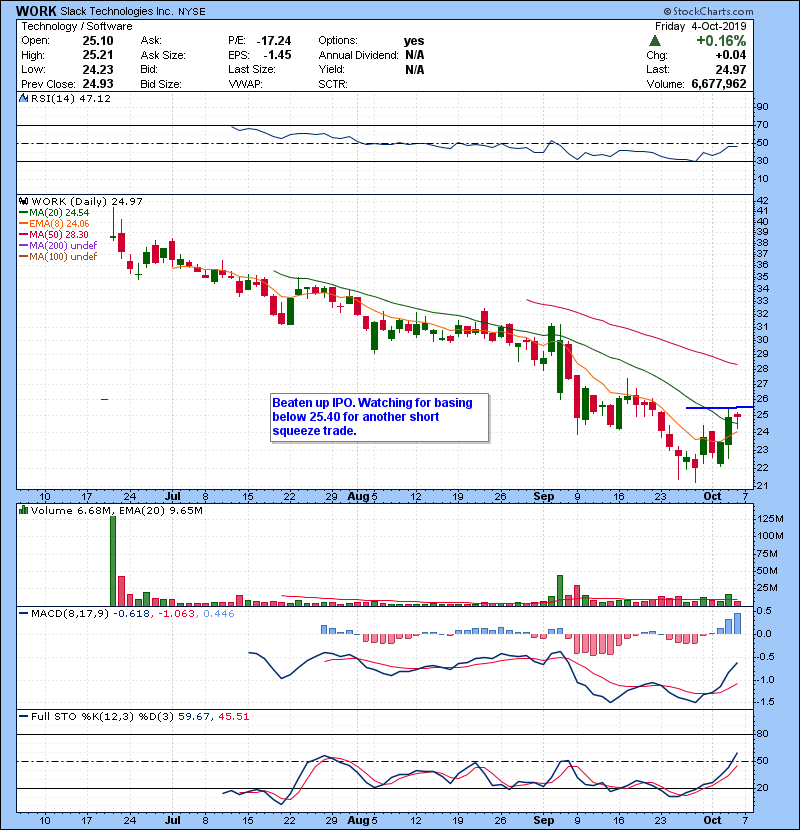Click the 90 level on RSI axis
The height and width of the screenshot is (830, 800).
[x=762, y=106]
